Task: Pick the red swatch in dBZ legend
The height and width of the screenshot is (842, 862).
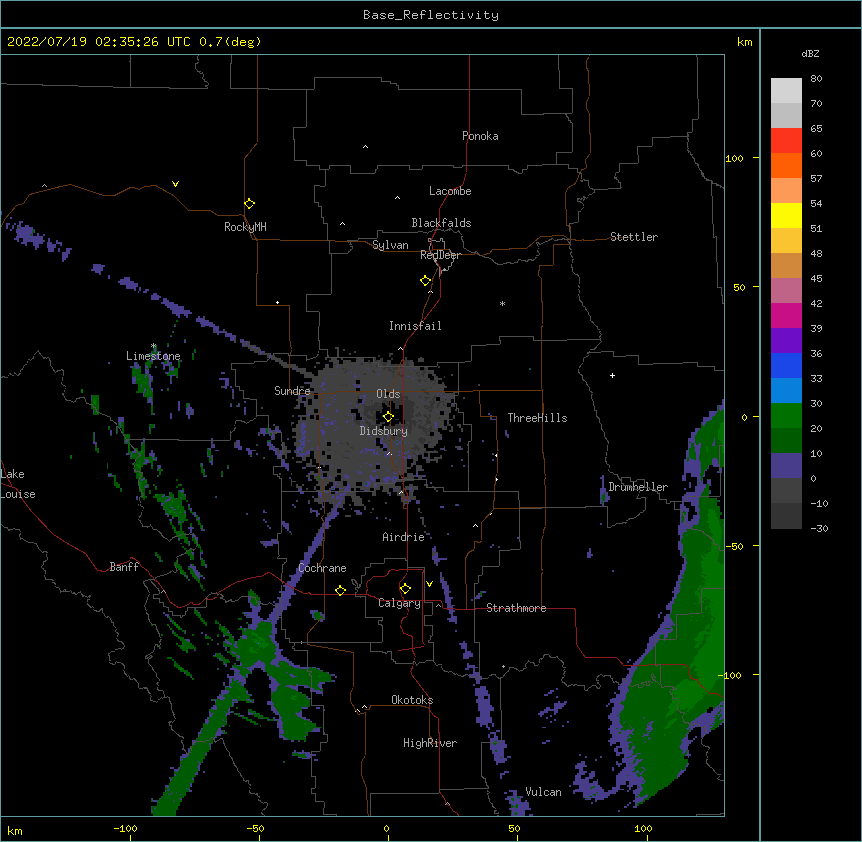Action: click(786, 140)
